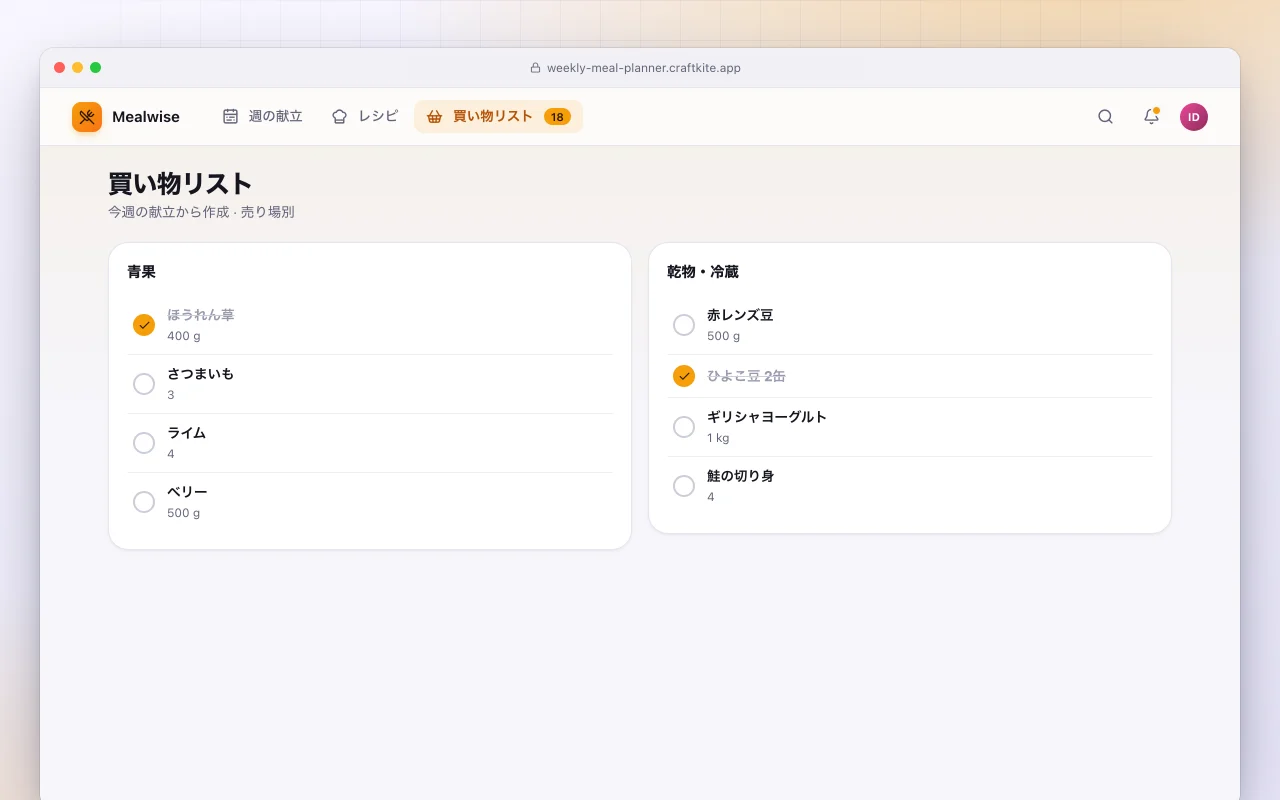
Task: Select the 買い物リスト tab
Action: [498, 116]
